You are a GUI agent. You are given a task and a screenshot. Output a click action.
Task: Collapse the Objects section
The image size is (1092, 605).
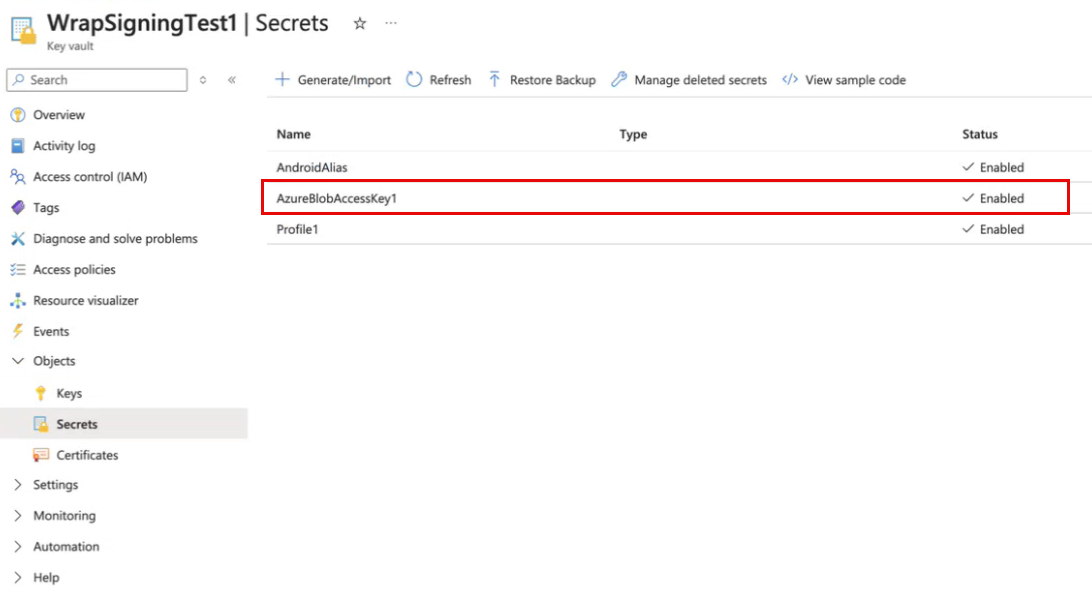pyautogui.click(x=17, y=362)
